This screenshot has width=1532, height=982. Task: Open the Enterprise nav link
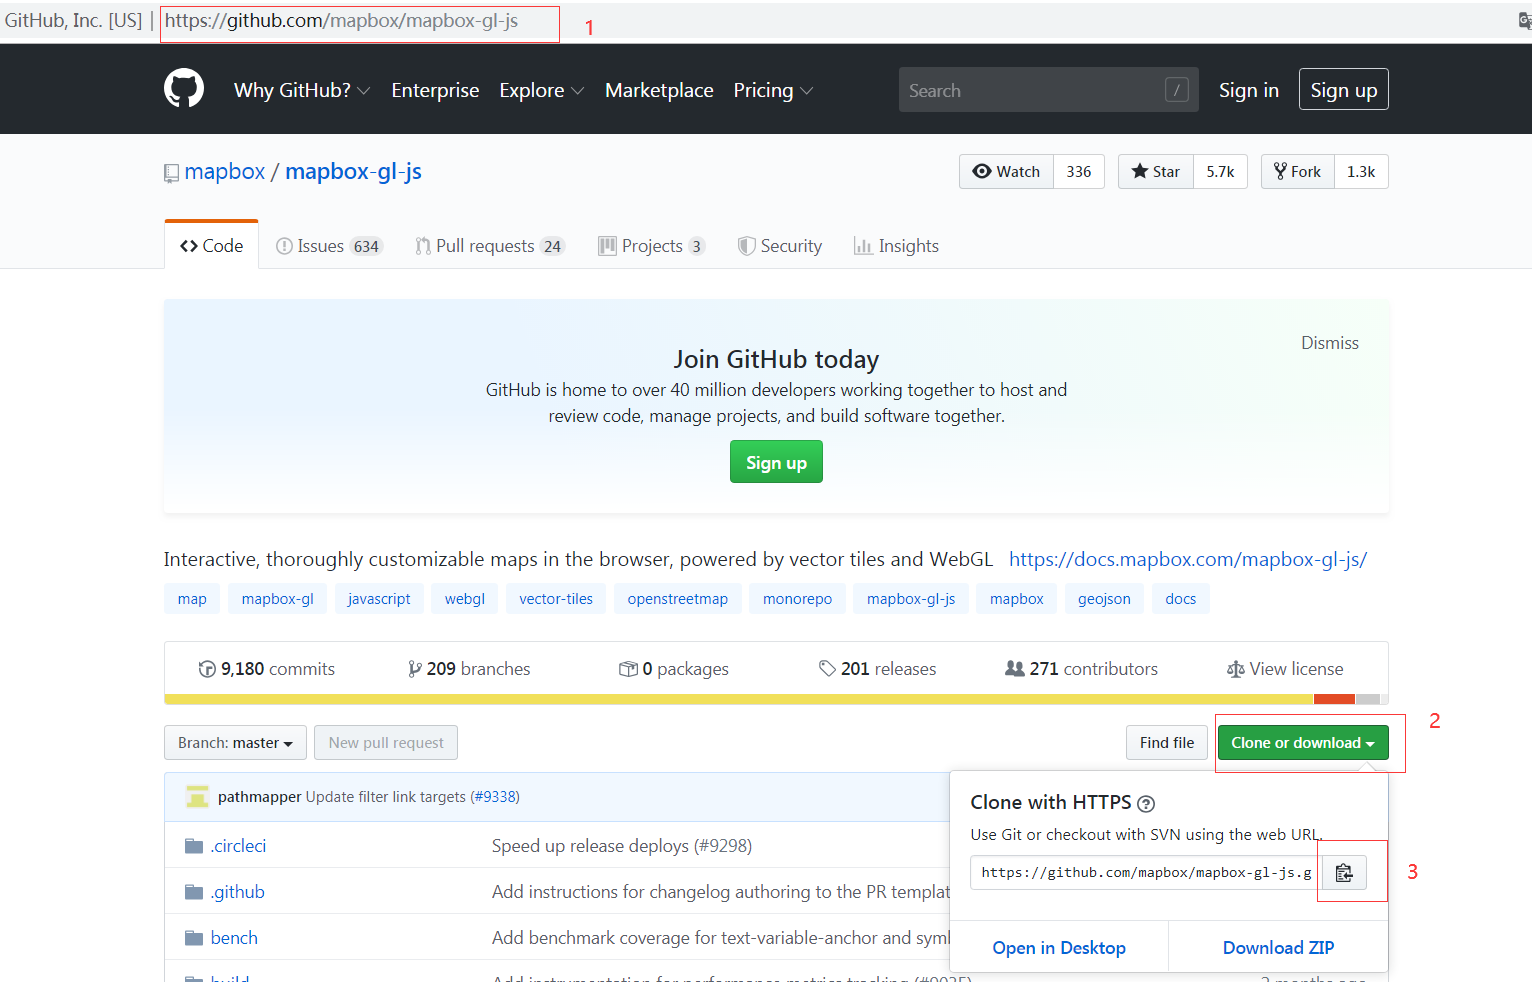tap(435, 90)
